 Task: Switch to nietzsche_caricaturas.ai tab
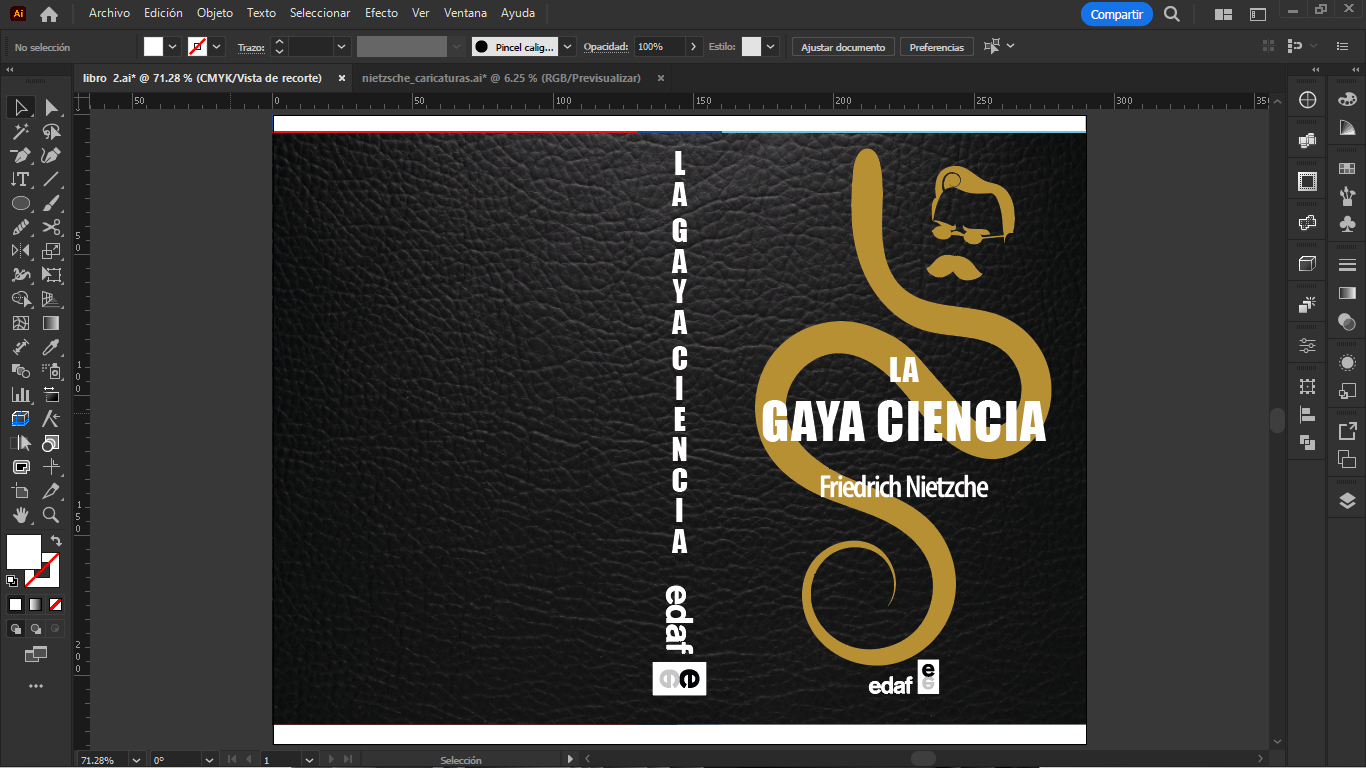[501, 78]
